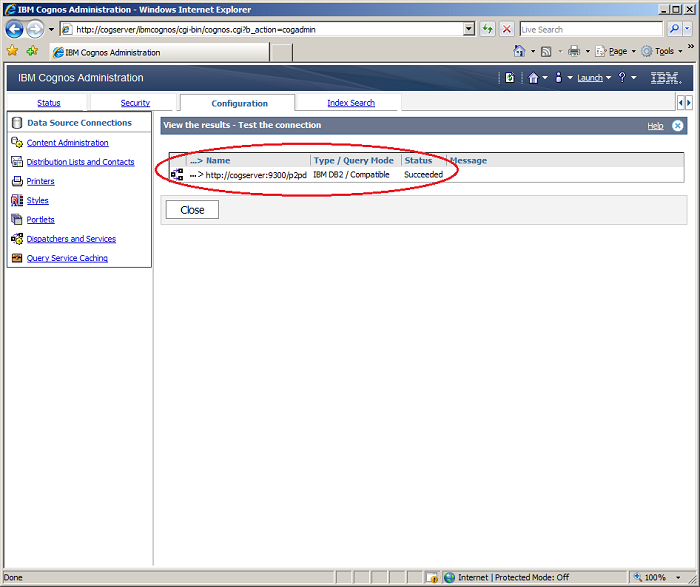Image resolution: width=700 pixels, height=587 pixels.
Task: Click the blue Help question mark icon
Action: (x=622, y=78)
